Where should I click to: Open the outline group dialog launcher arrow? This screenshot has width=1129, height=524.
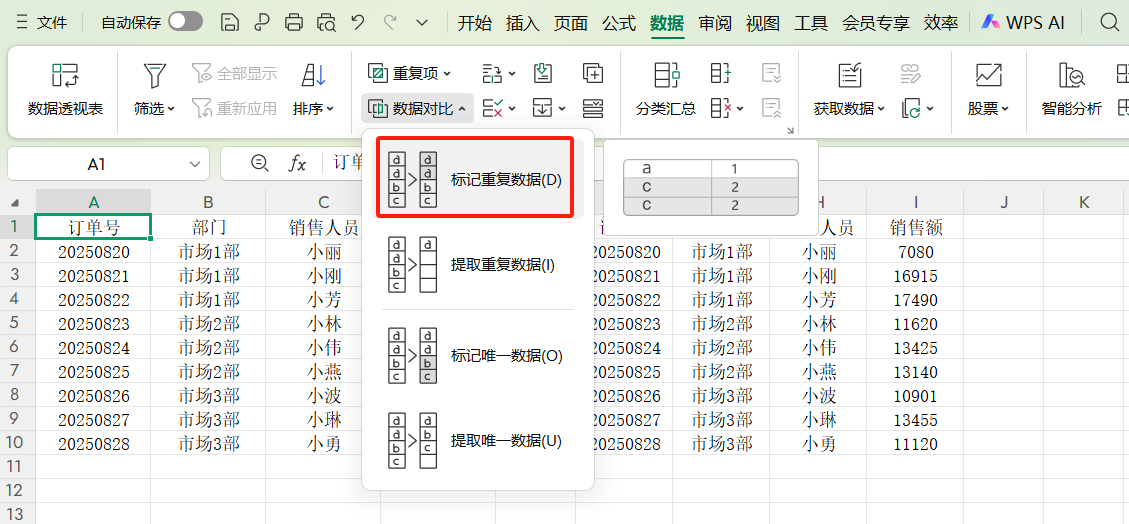coord(790,131)
